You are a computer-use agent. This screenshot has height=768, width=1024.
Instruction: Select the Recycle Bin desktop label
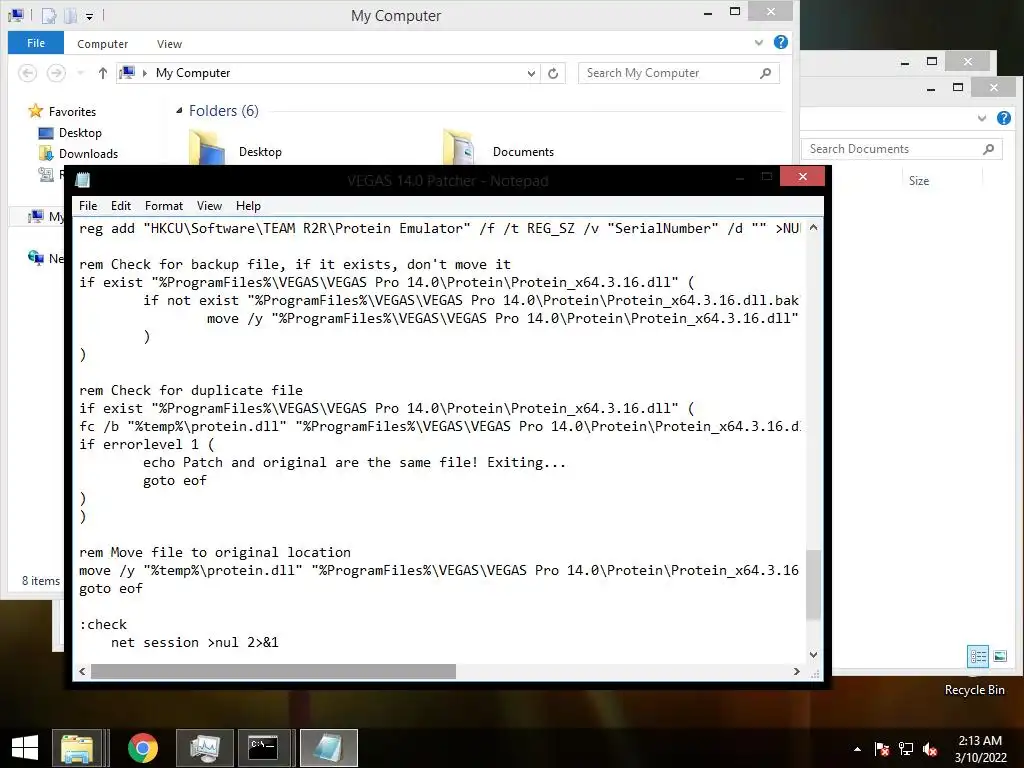tap(974, 690)
